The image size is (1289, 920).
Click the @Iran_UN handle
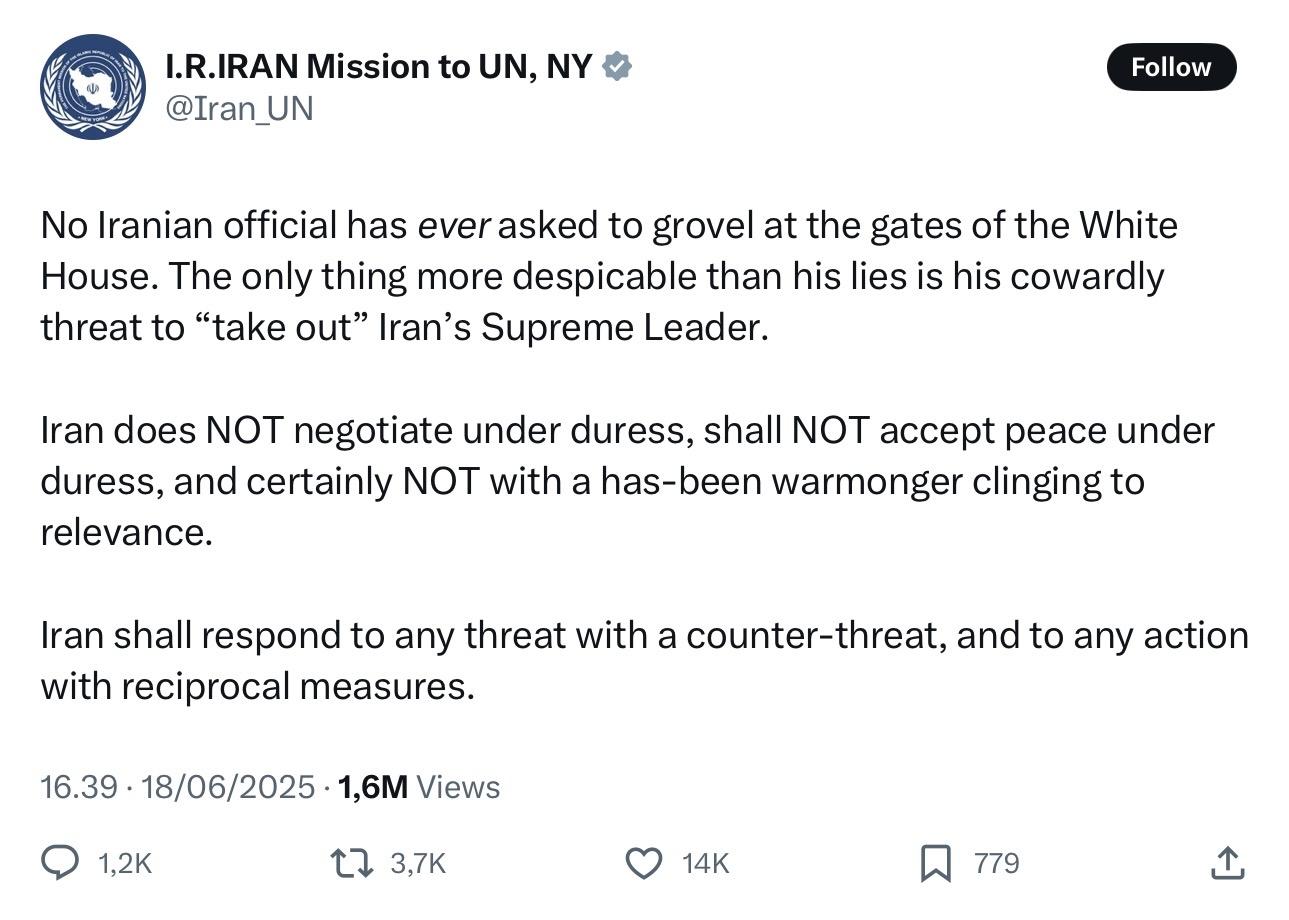point(239,108)
